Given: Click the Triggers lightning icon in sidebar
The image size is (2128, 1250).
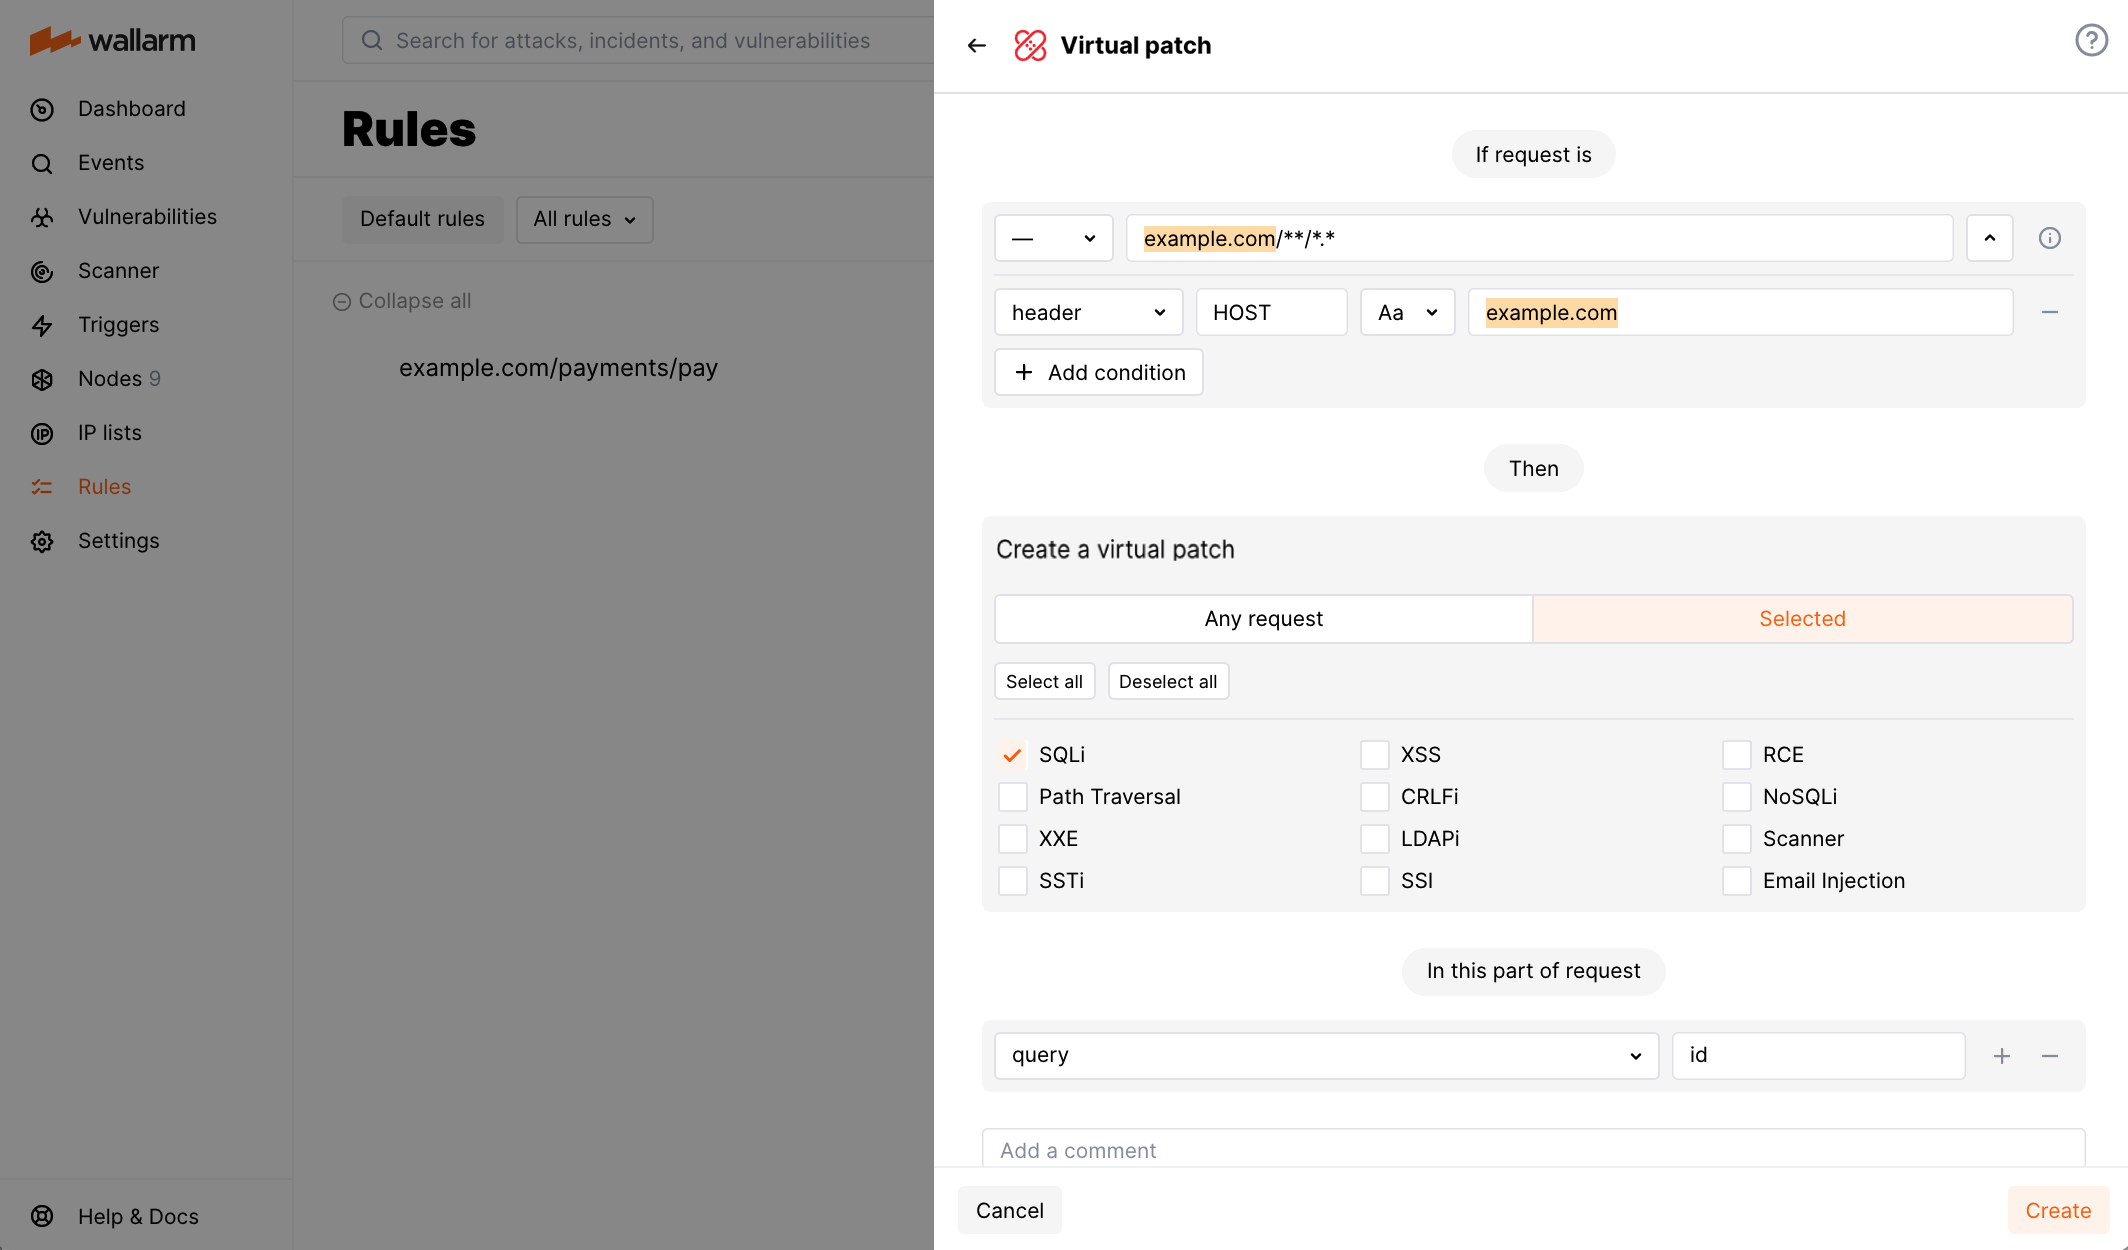Looking at the screenshot, I should (x=42, y=325).
